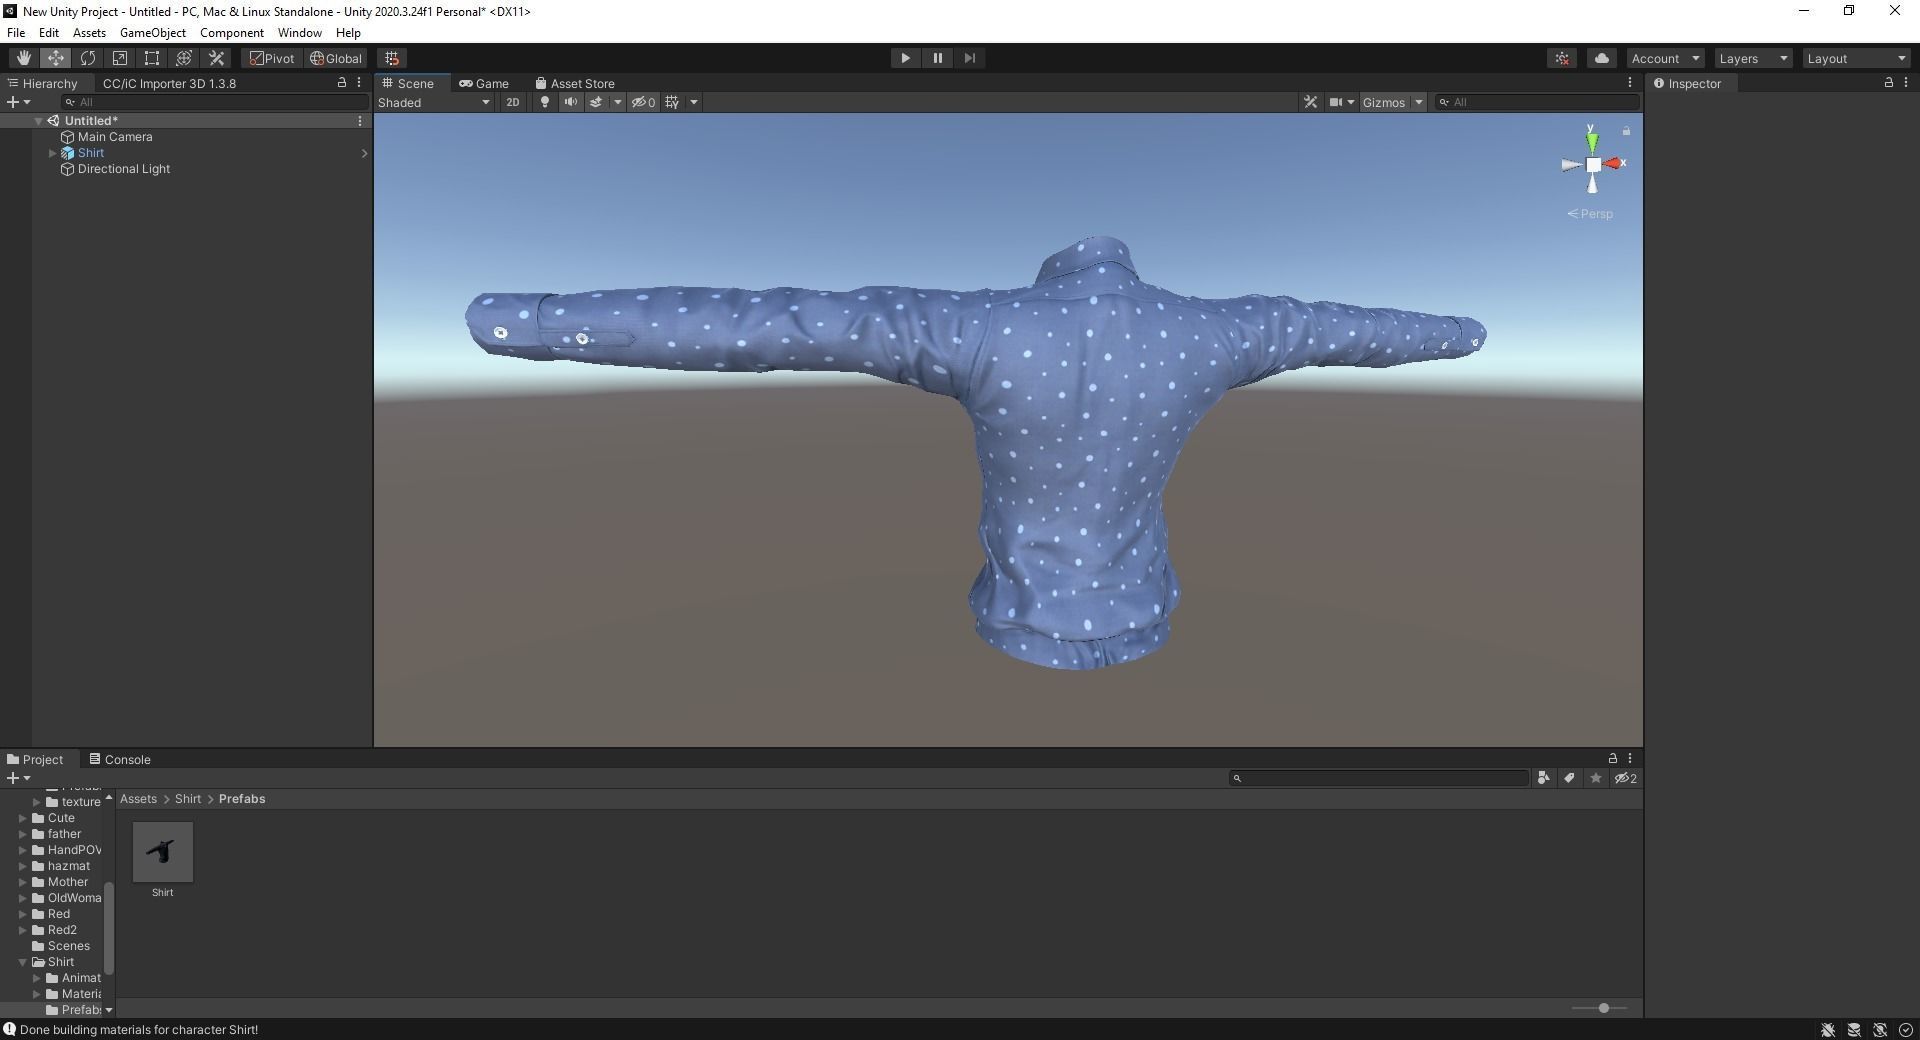Lock the Inspector panel

pyautogui.click(x=1888, y=83)
